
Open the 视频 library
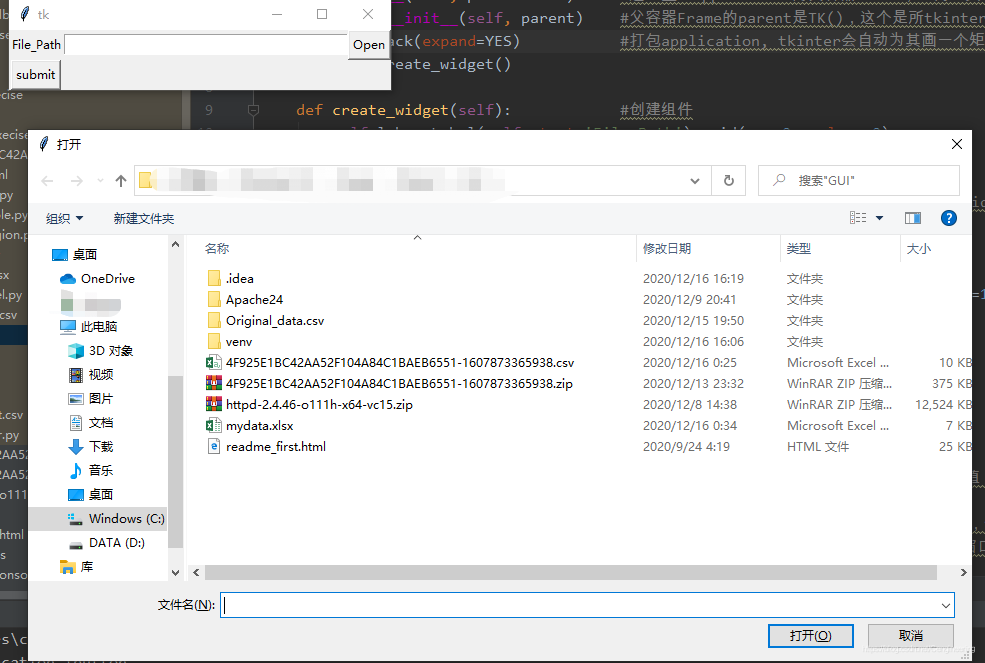pos(101,375)
